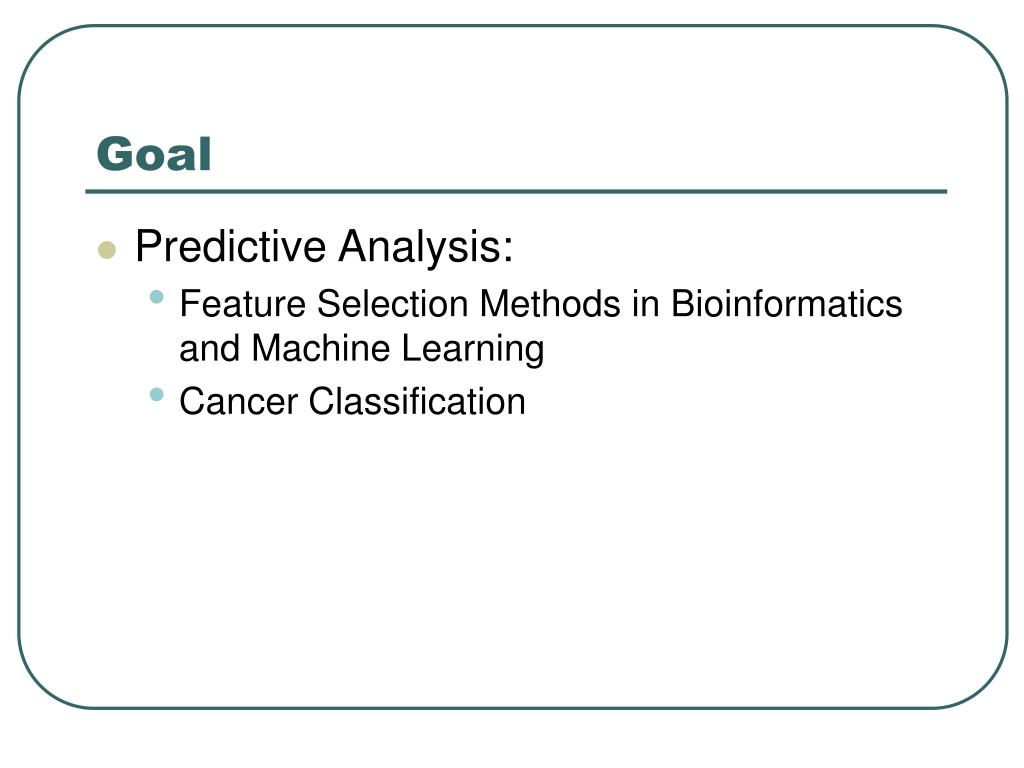Select the teal bullet before Feature Selection

tap(156, 297)
